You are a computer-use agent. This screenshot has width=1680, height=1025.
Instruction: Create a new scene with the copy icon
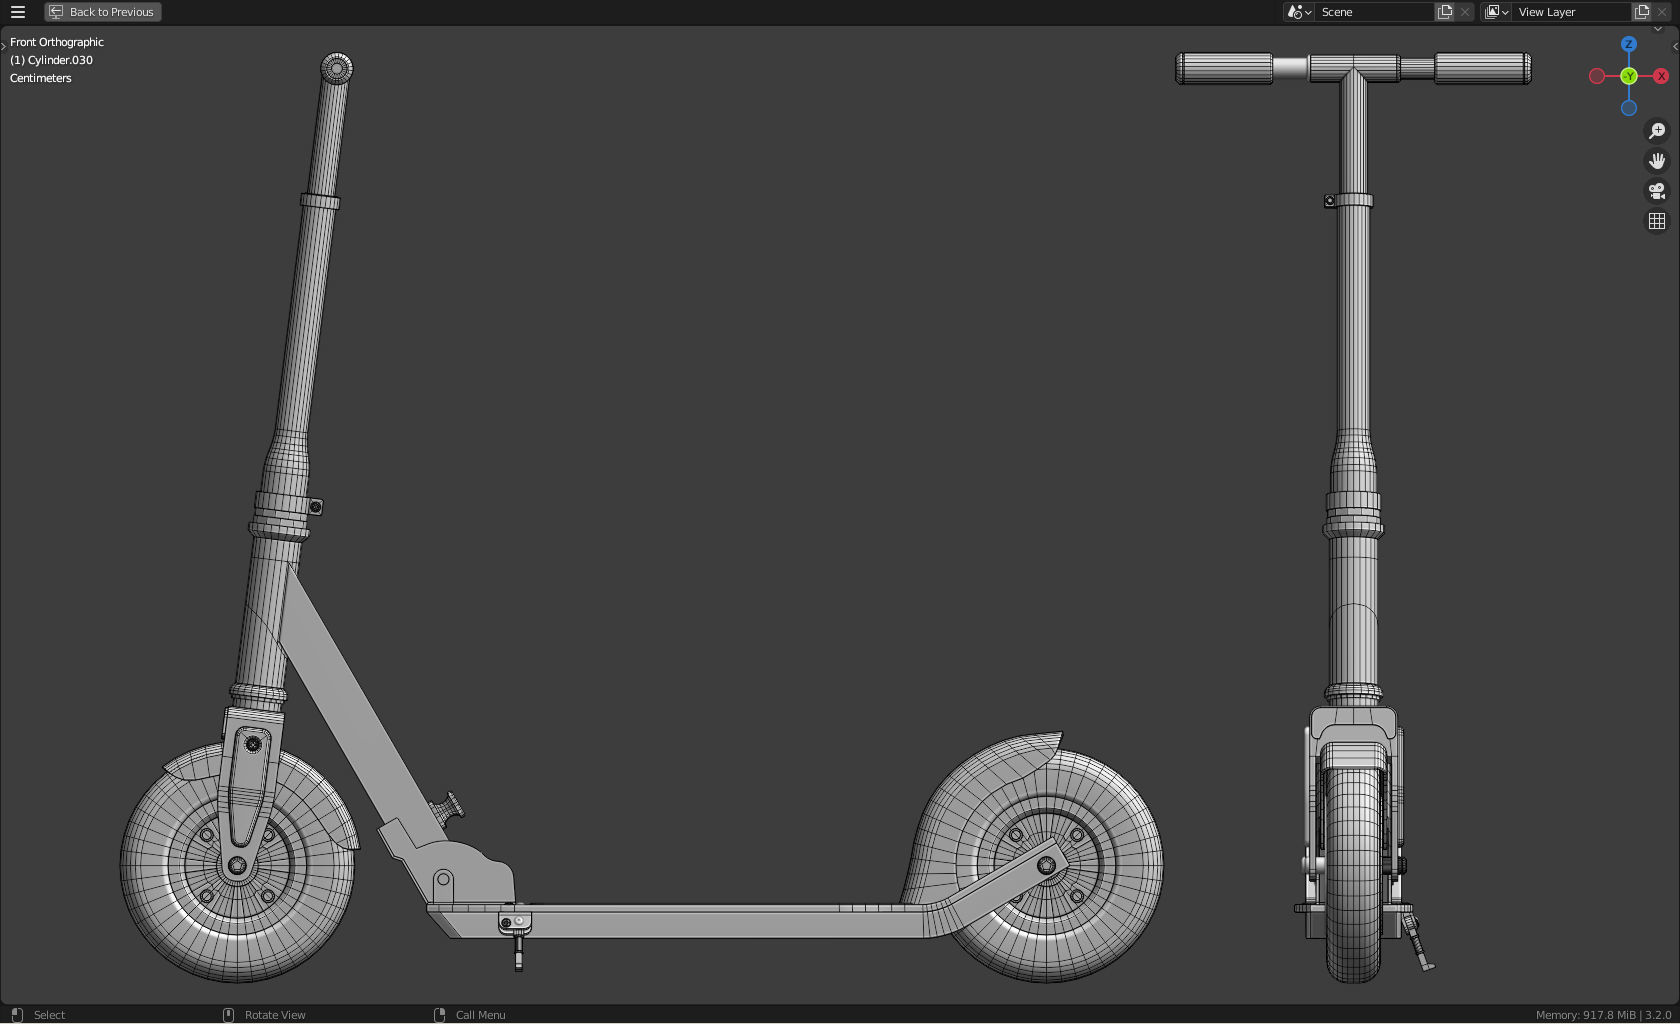pyautogui.click(x=1445, y=12)
